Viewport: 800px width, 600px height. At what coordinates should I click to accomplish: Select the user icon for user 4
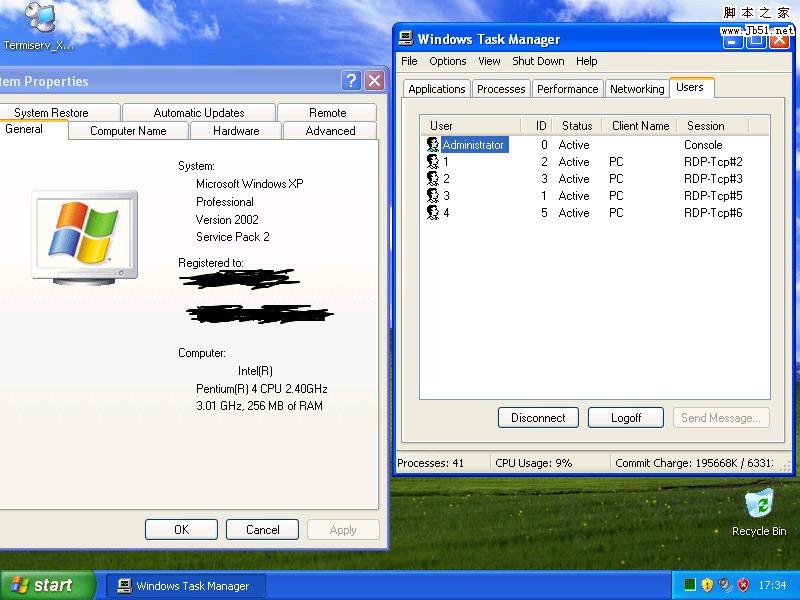(x=433, y=212)
